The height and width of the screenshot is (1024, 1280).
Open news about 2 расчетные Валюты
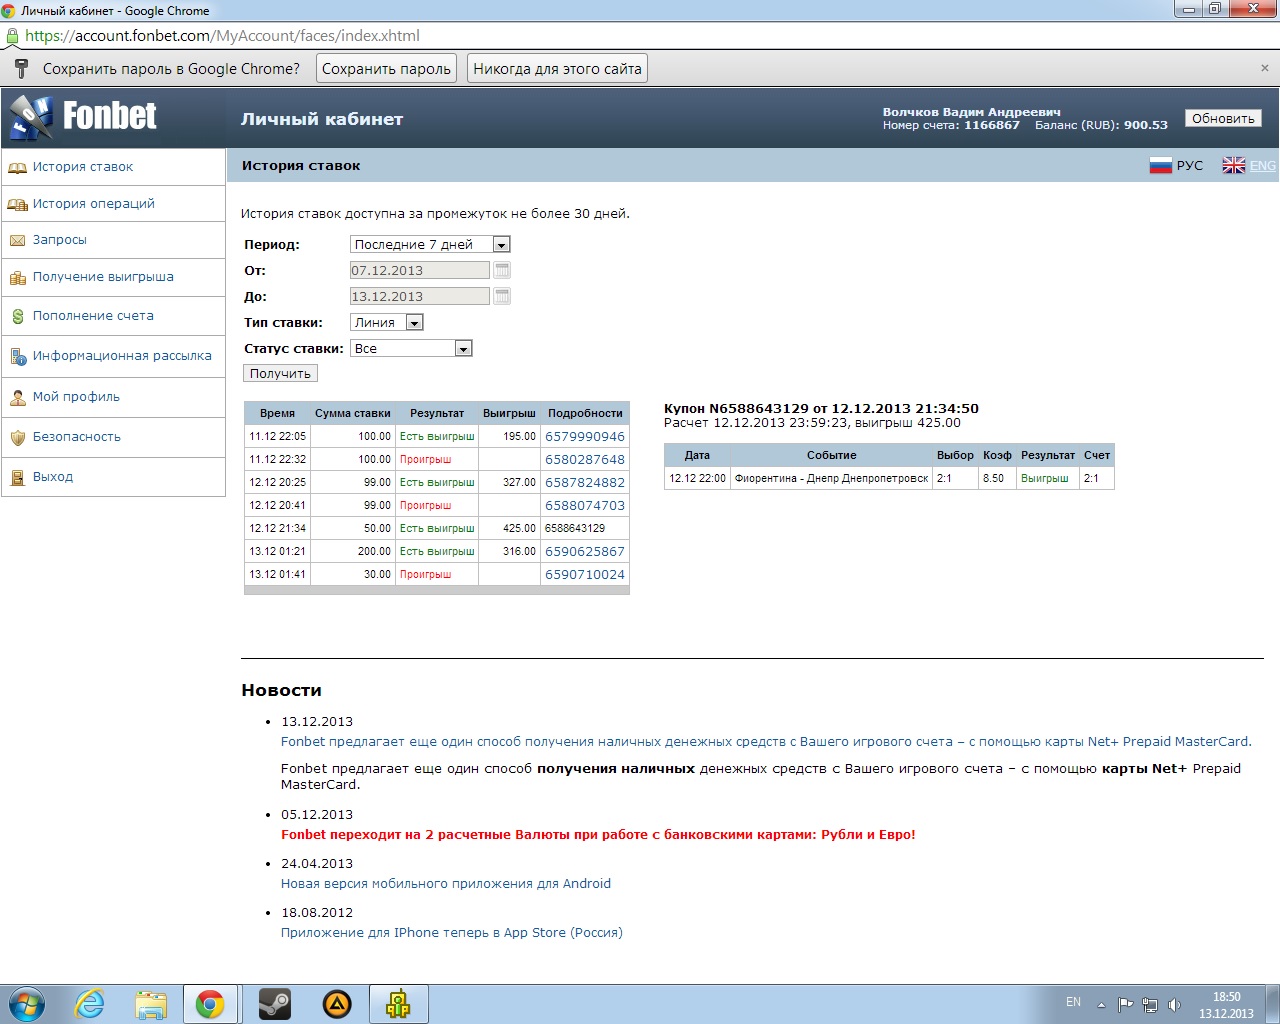pos(598,834)
